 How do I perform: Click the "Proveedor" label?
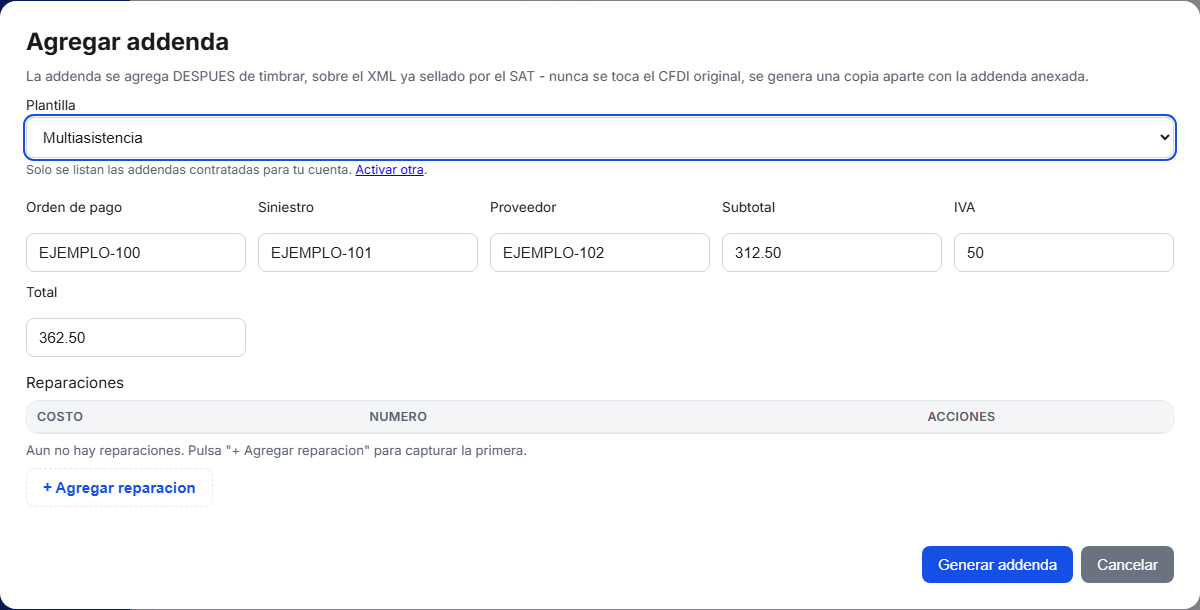523,208
